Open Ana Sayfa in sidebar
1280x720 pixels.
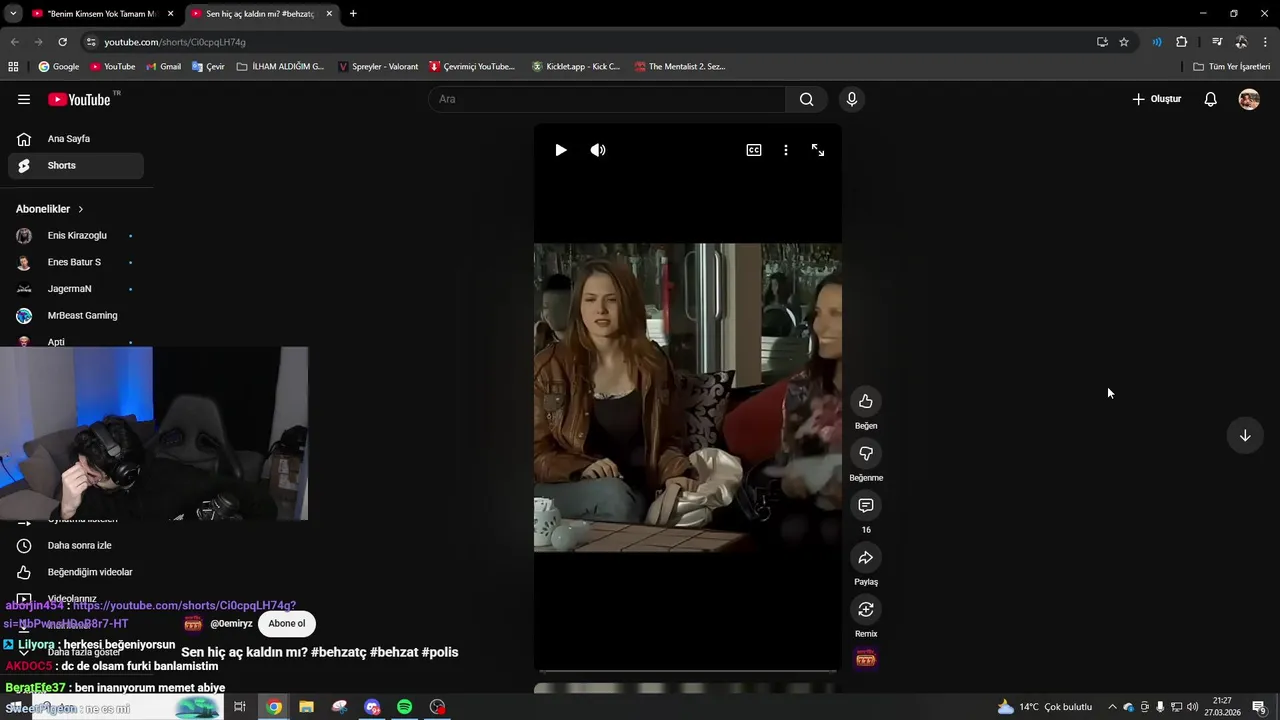(x=76, y=139)
